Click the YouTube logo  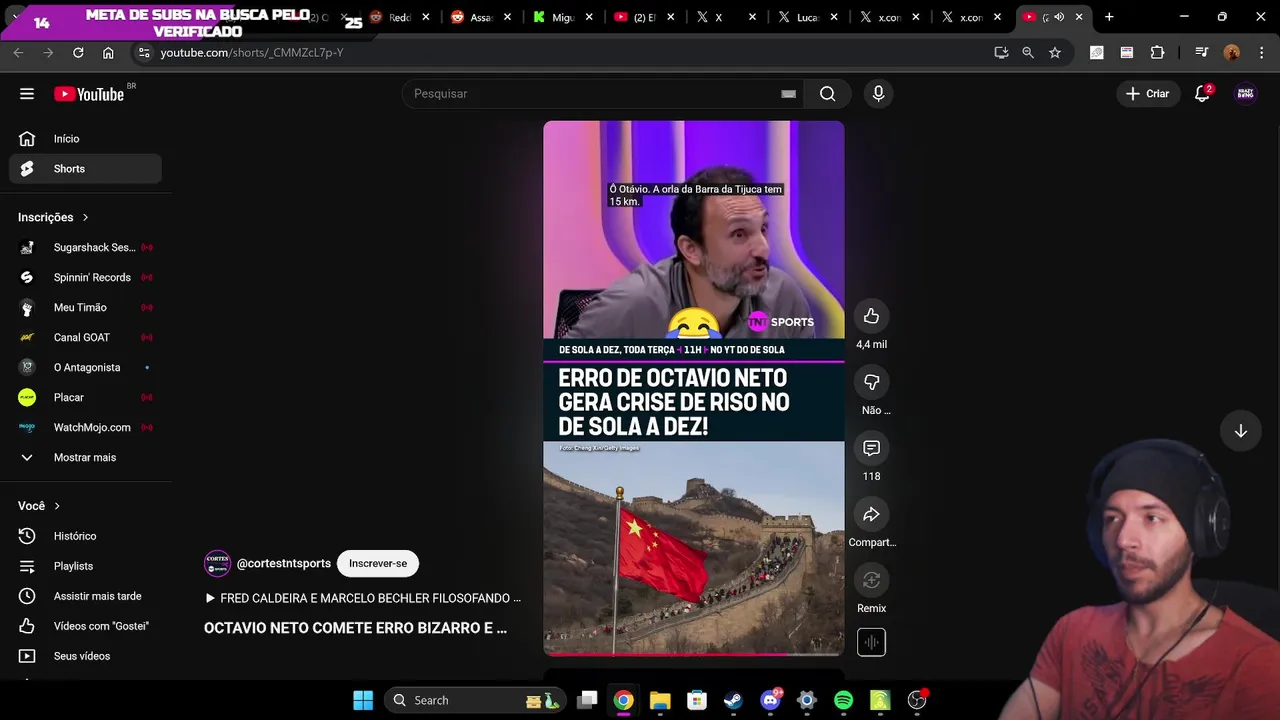click(x=90, y=94)
